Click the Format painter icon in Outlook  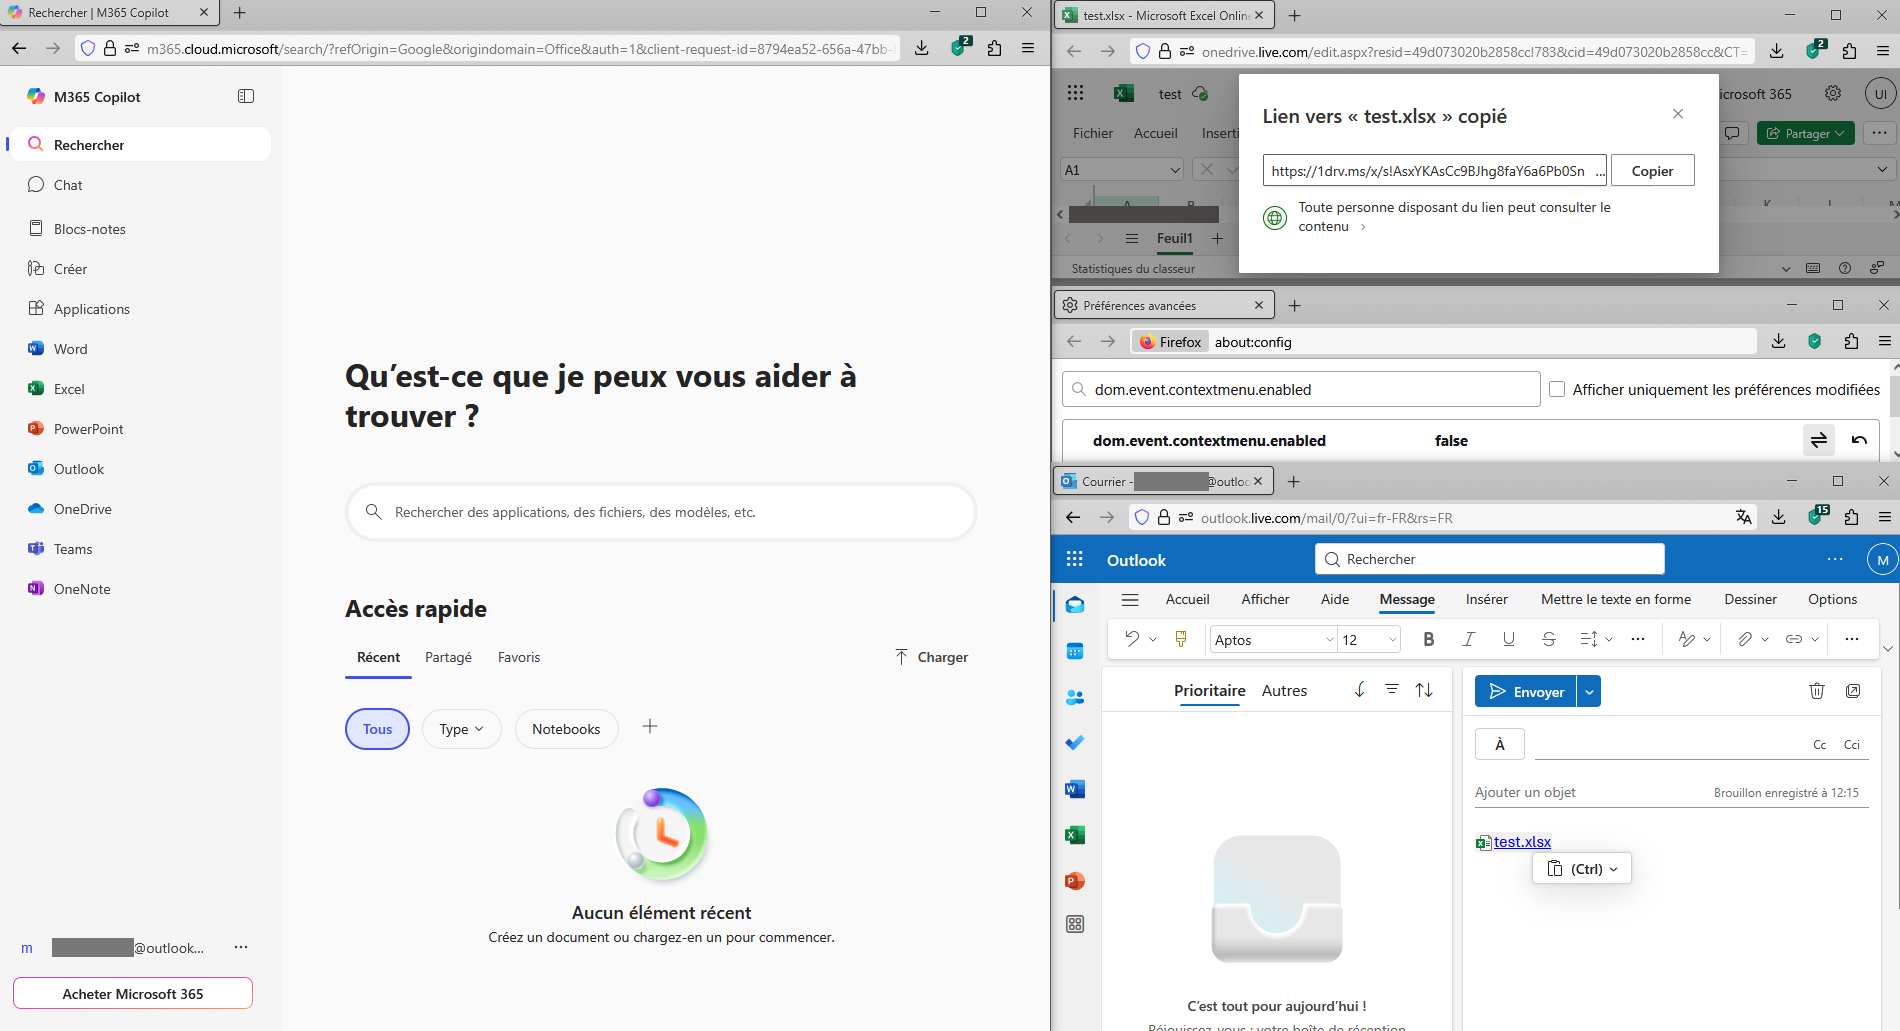(1181, 640)
